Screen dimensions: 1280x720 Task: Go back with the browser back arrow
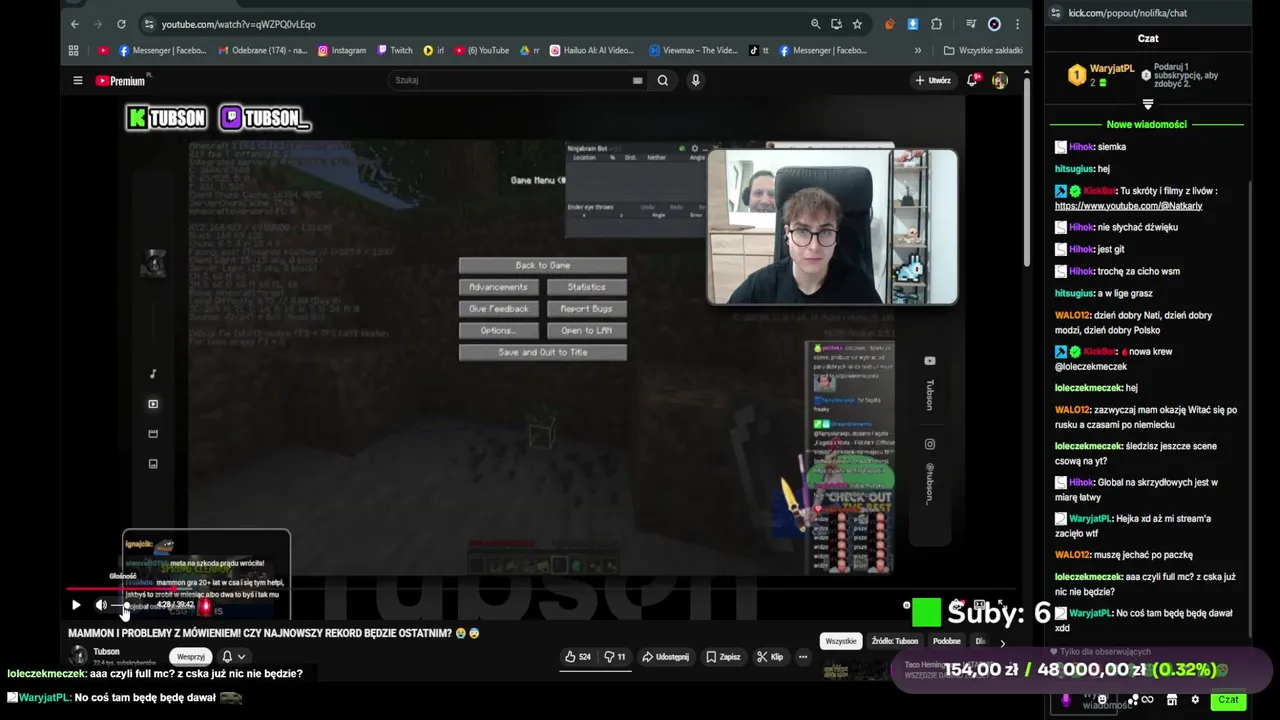pos(75,24)
